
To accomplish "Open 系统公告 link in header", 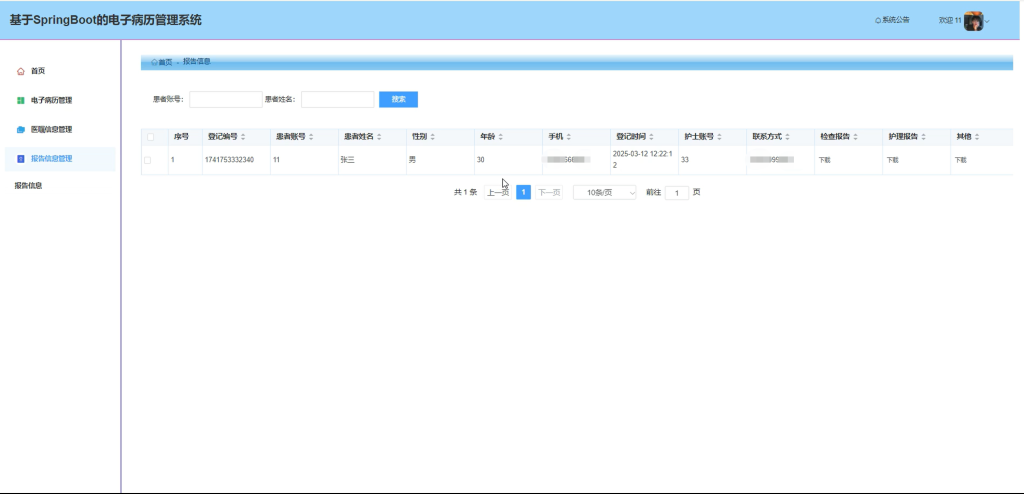I will (x=895, y=21).
